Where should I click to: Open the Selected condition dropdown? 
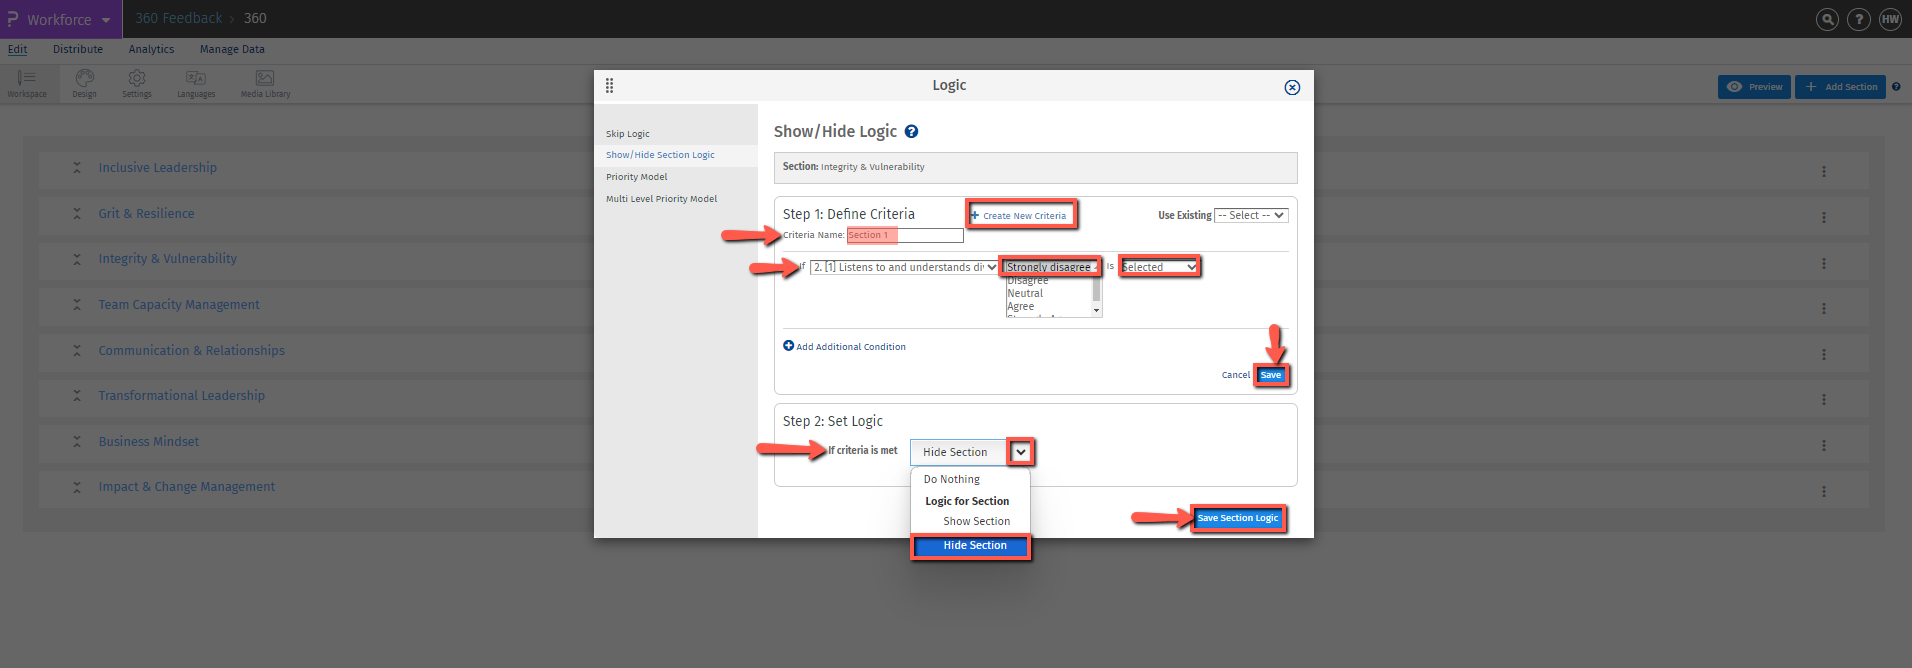tap(1160, 267)
